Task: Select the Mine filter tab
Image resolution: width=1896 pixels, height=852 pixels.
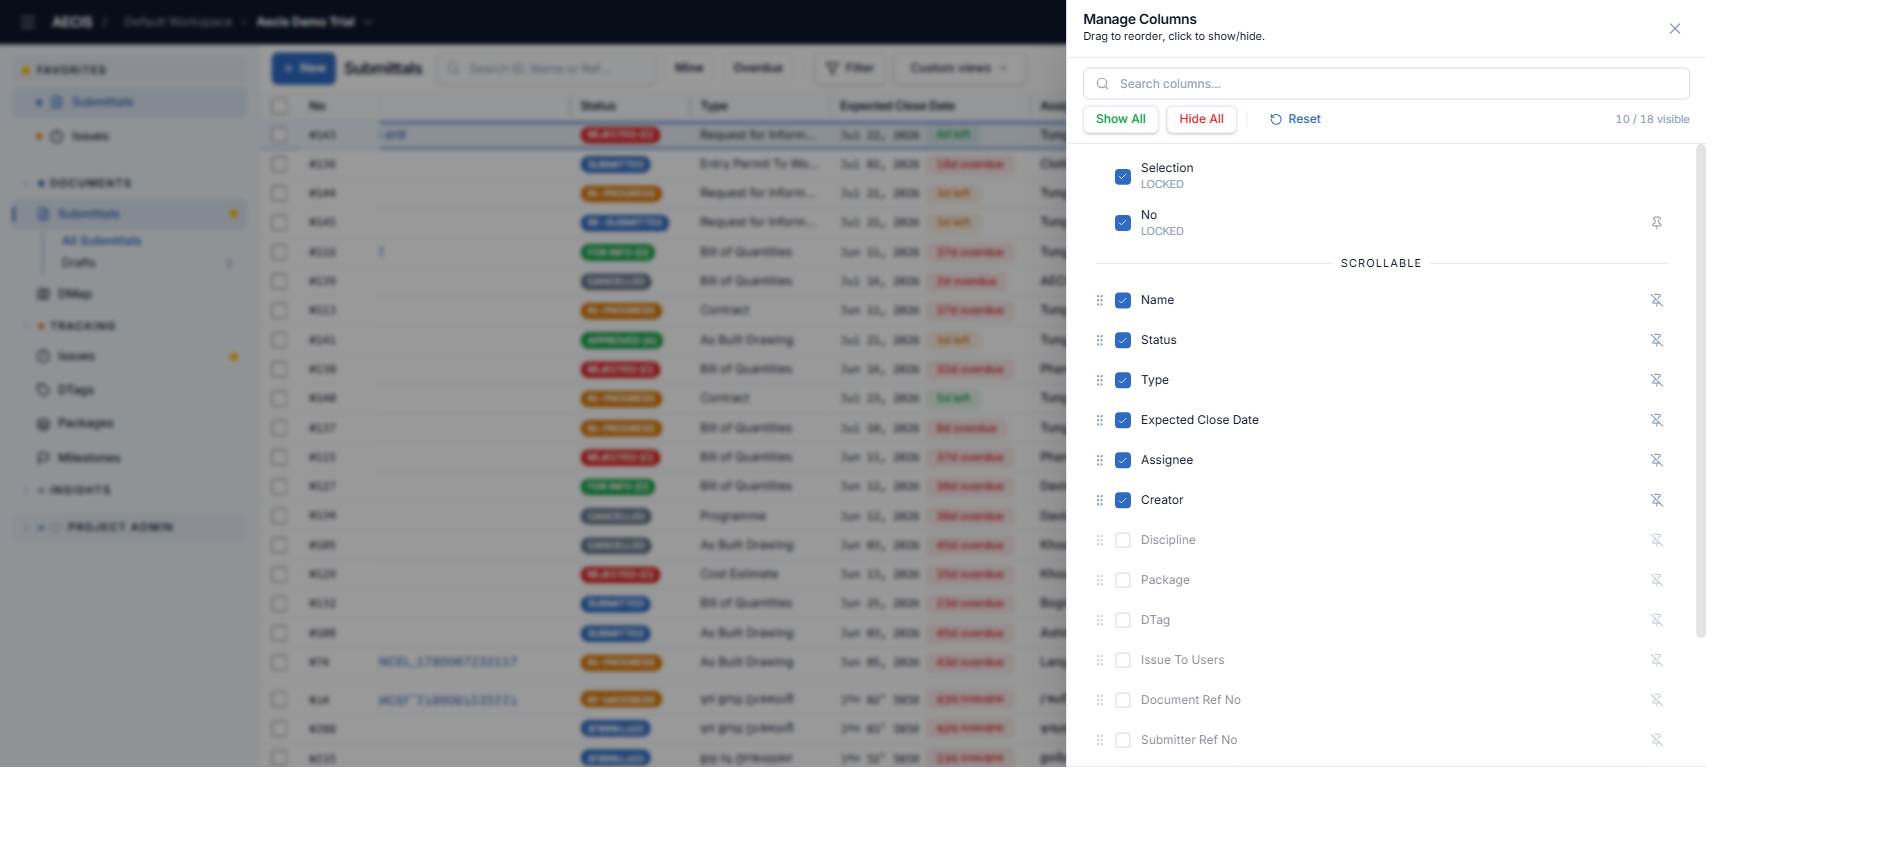Action: 689,68
